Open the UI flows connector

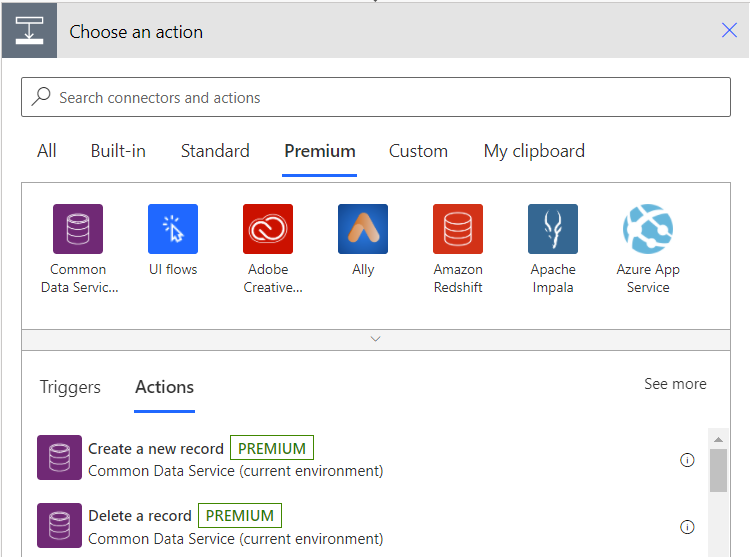click(173, 229)
